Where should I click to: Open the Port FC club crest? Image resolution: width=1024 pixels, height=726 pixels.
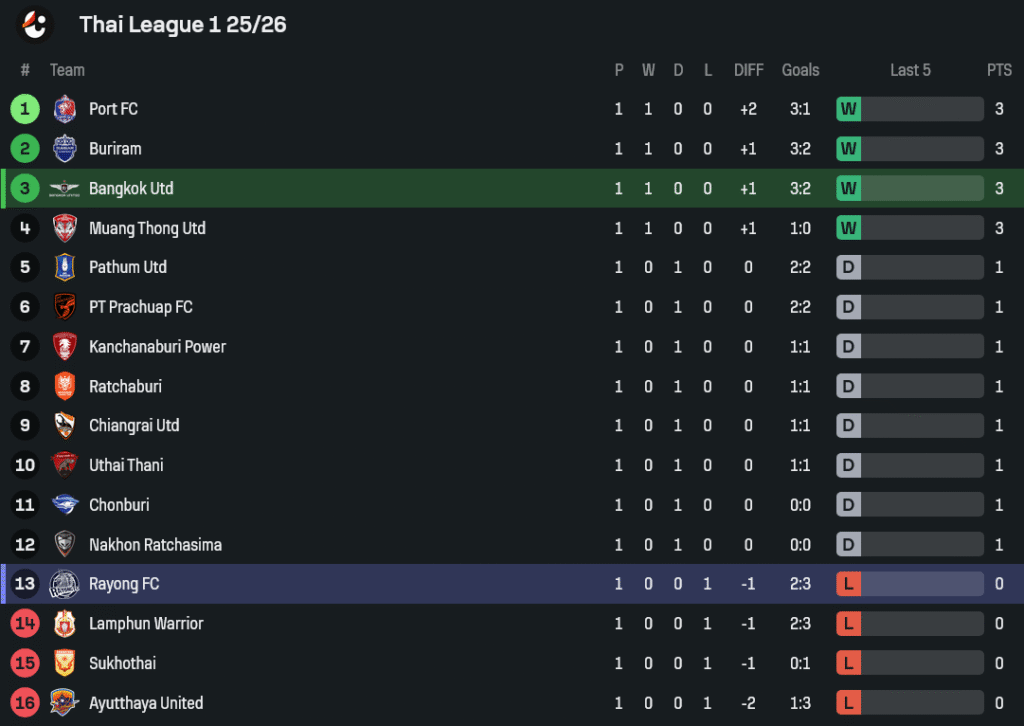tap(65, 109)
